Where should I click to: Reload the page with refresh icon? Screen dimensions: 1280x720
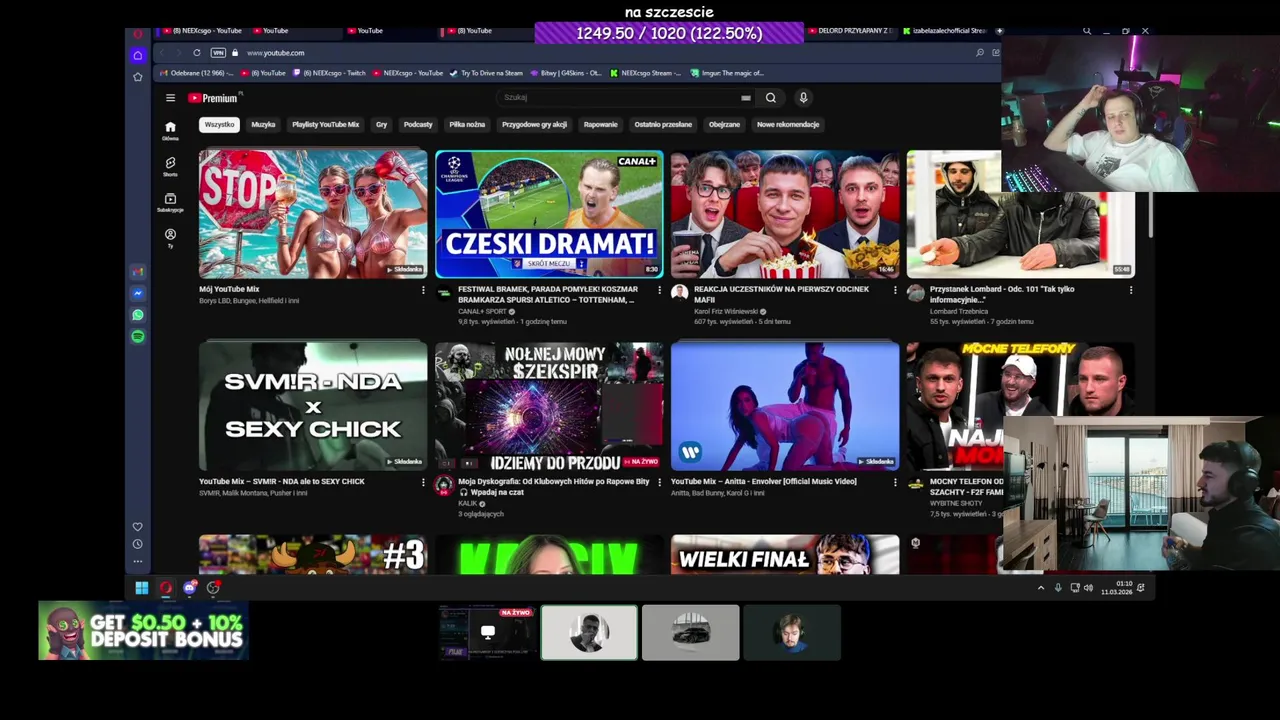[197, 53]
